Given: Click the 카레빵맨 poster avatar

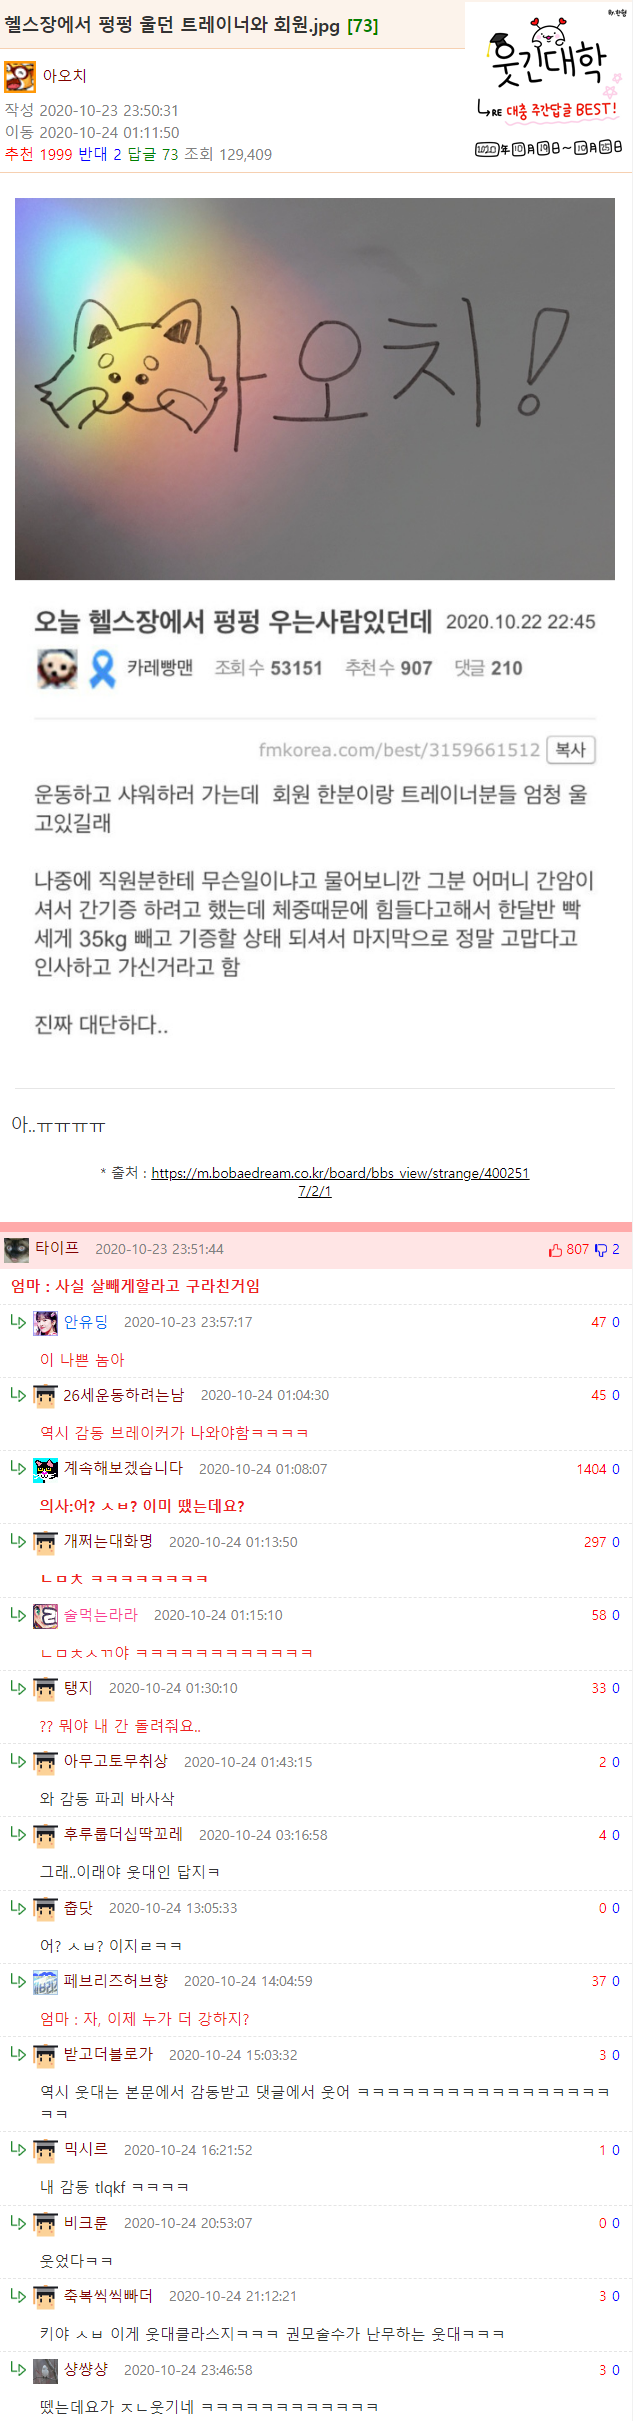Looking at the screenshot, I should (x=57, y=668).
